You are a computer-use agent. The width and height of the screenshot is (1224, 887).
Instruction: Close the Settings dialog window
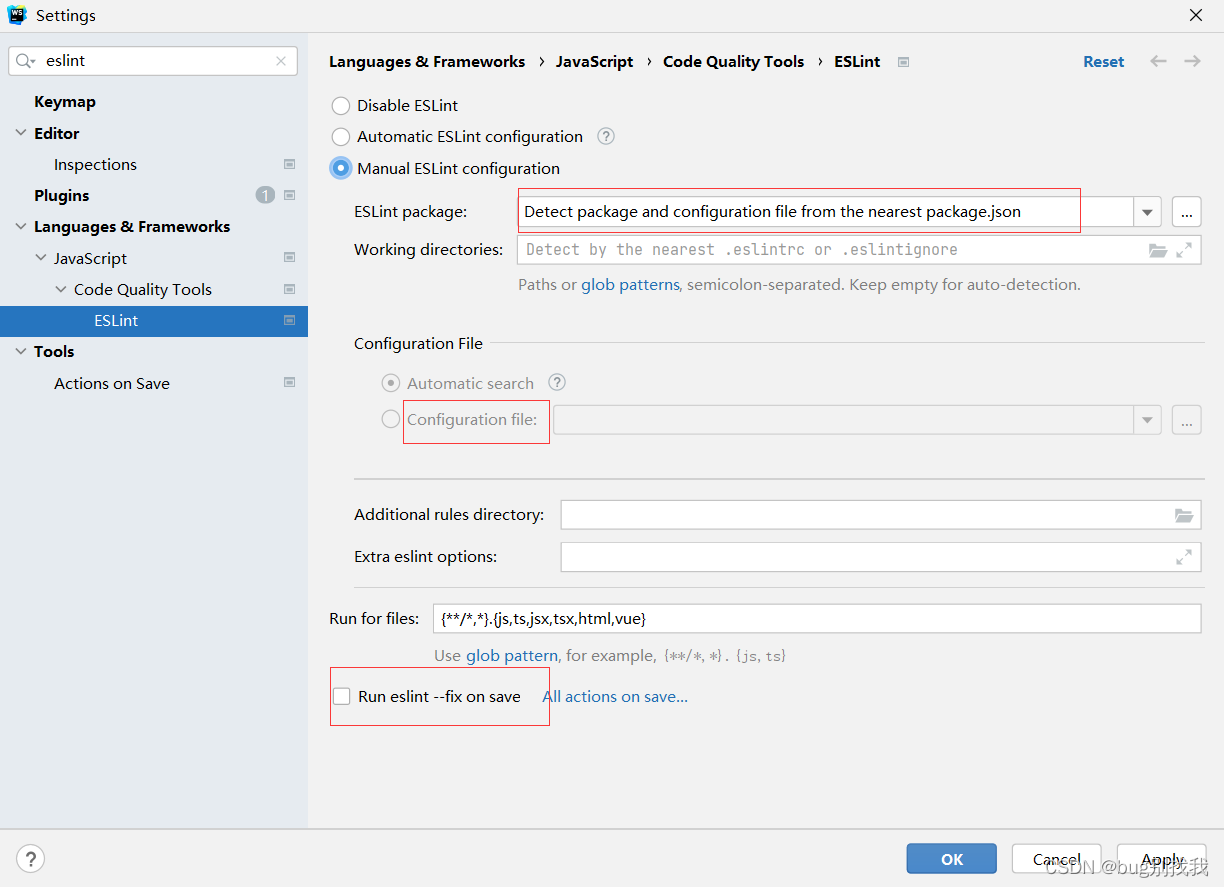(1196, 15)
